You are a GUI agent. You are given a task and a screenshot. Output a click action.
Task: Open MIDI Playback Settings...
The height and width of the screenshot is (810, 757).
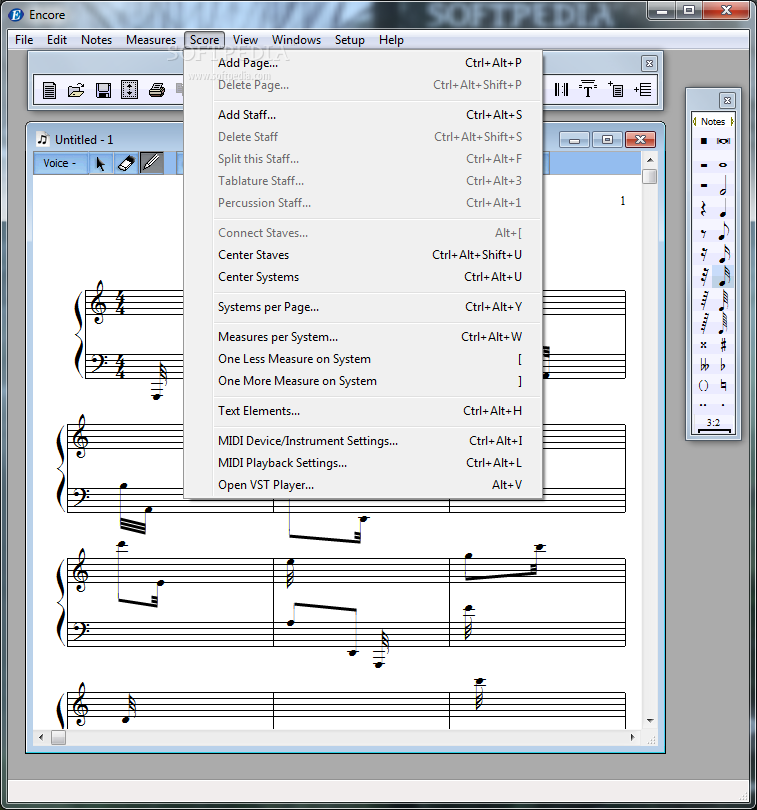363,463
